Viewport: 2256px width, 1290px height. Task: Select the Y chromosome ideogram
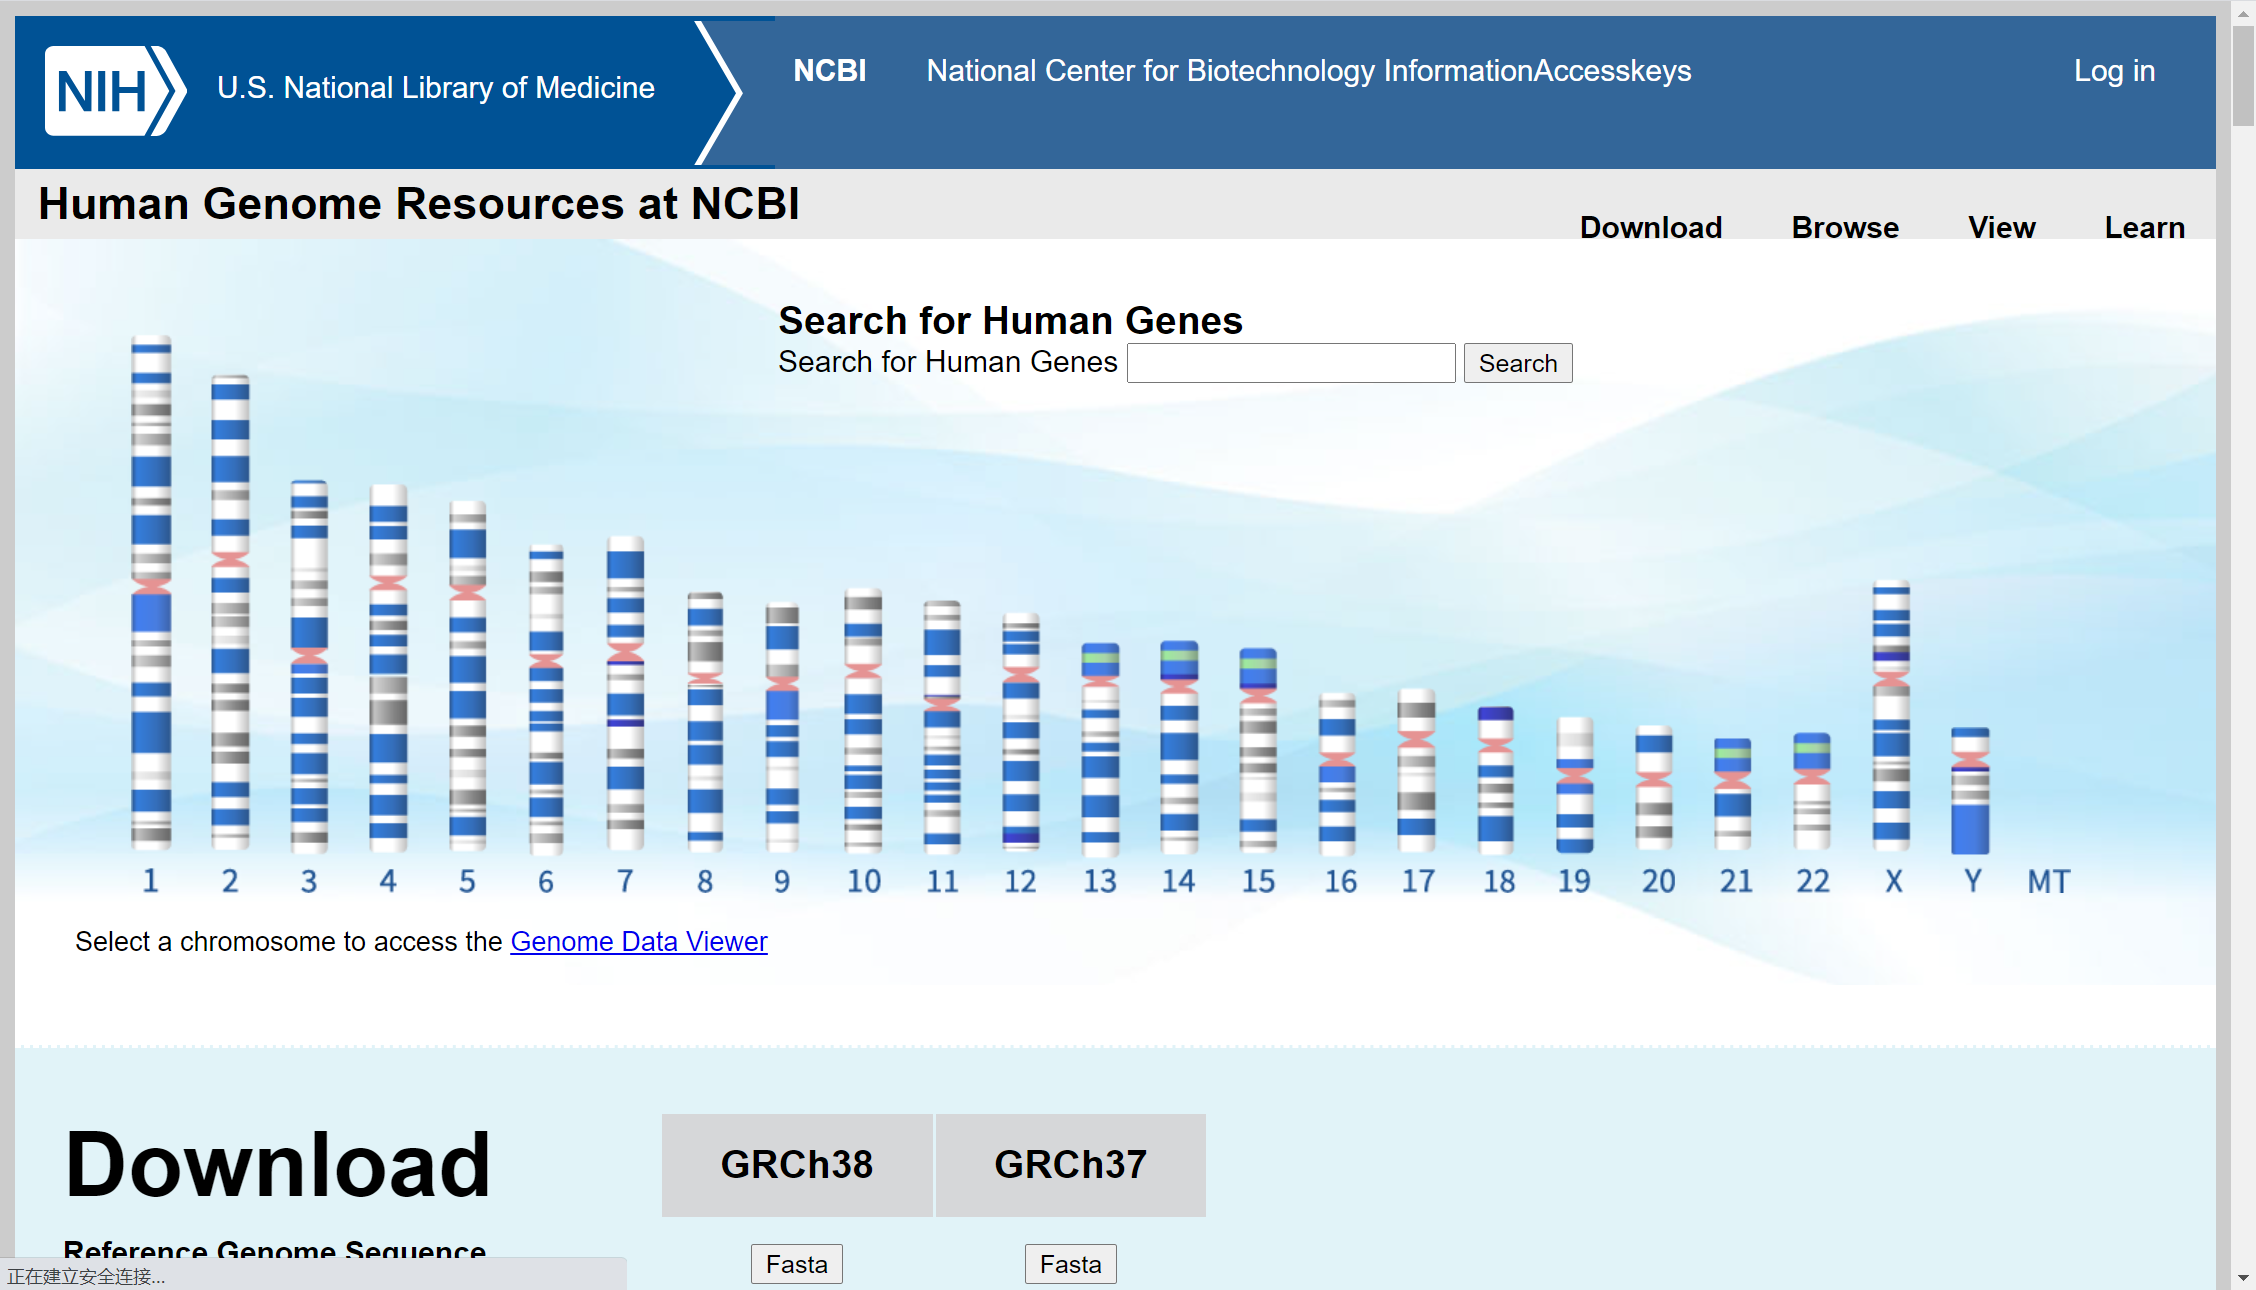click(x=1970, y=790)
